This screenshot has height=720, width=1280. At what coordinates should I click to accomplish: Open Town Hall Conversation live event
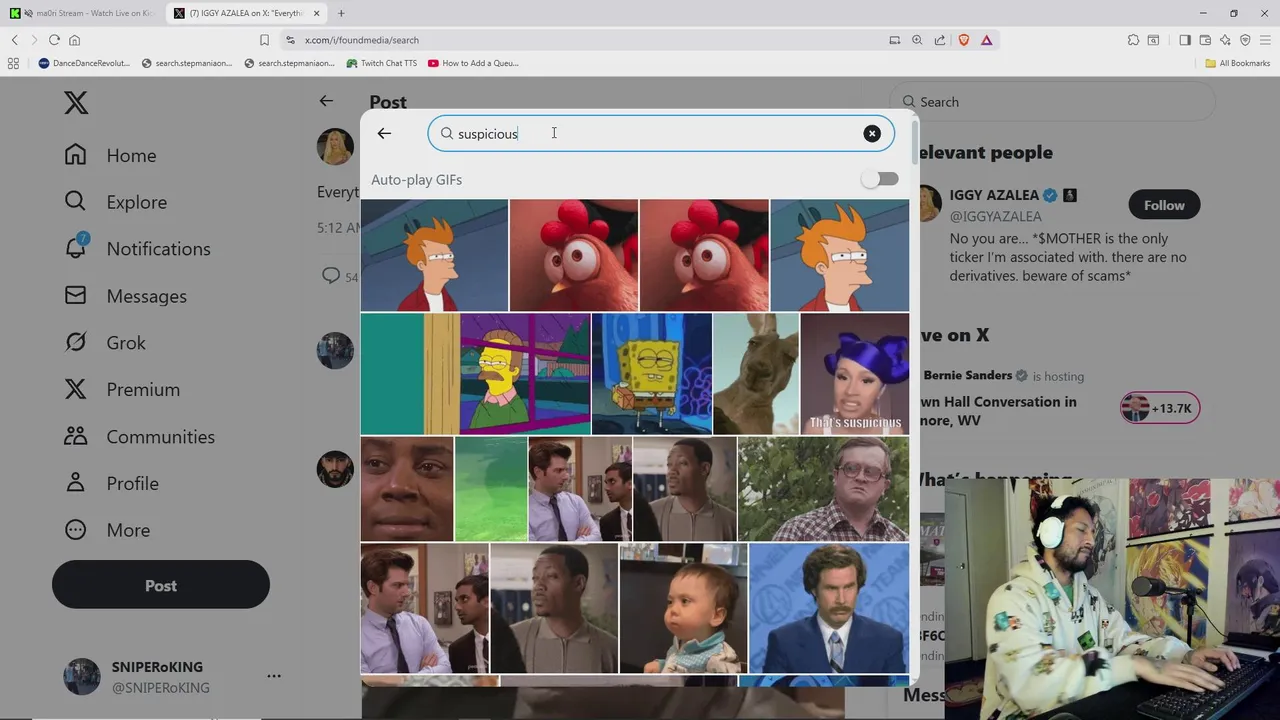pos(996,411)
